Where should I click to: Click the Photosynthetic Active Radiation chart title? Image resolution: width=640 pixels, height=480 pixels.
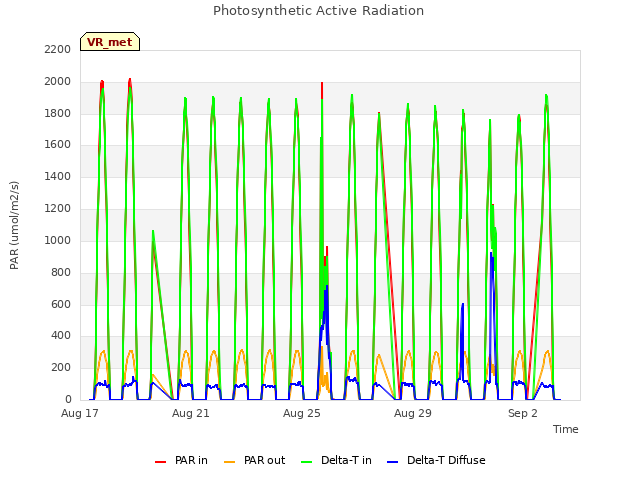[x=318, y=11]
